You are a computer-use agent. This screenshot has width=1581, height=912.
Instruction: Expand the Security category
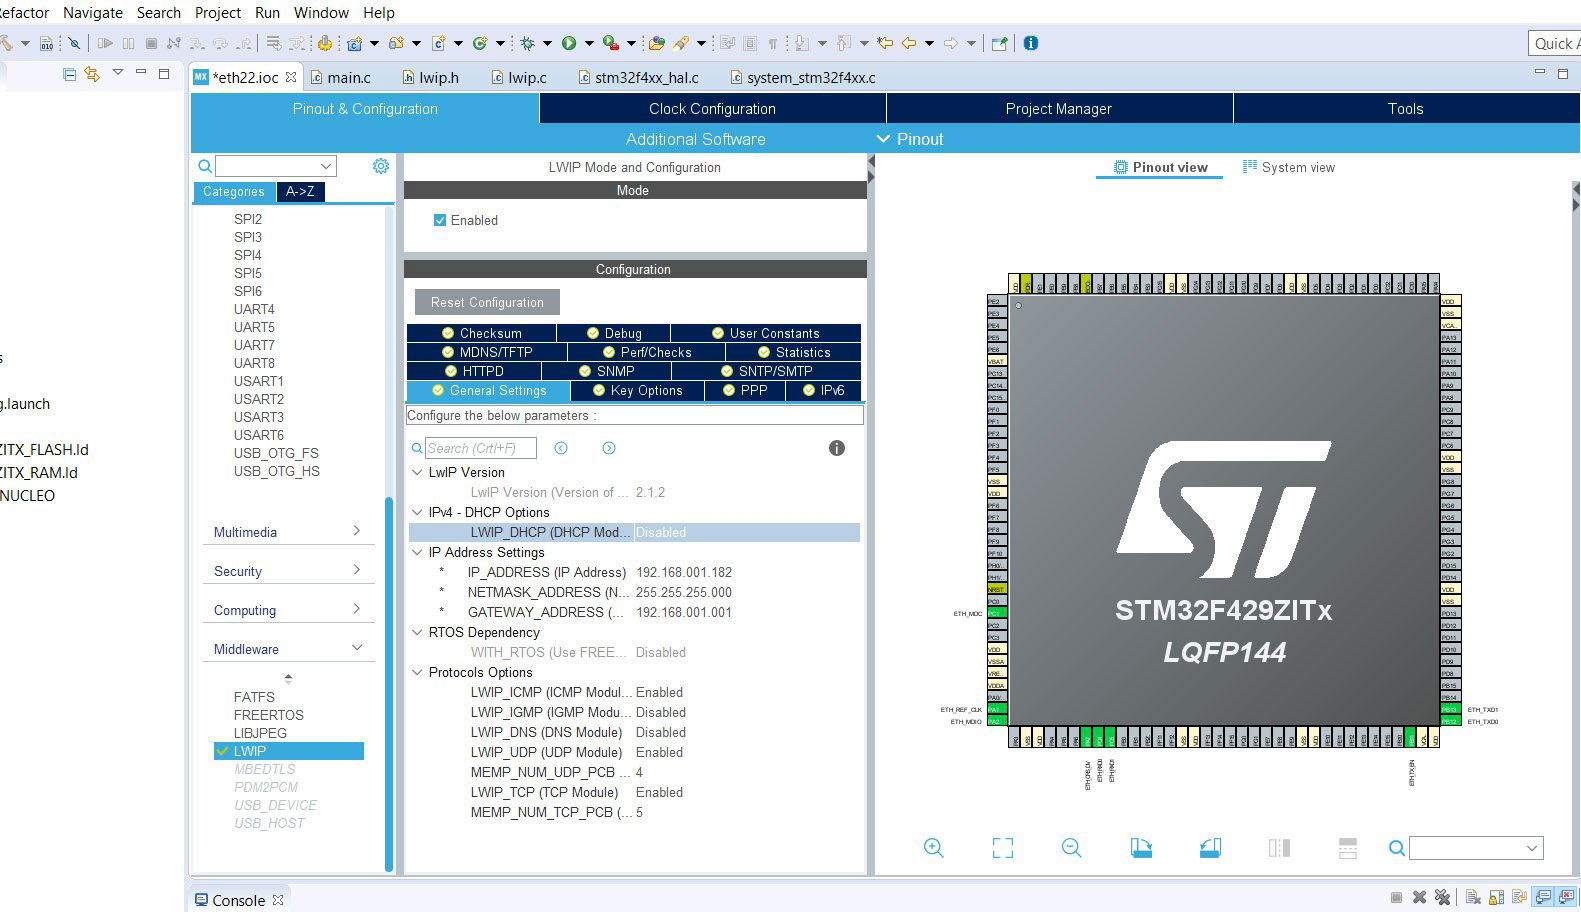click(x=288, y=571)
